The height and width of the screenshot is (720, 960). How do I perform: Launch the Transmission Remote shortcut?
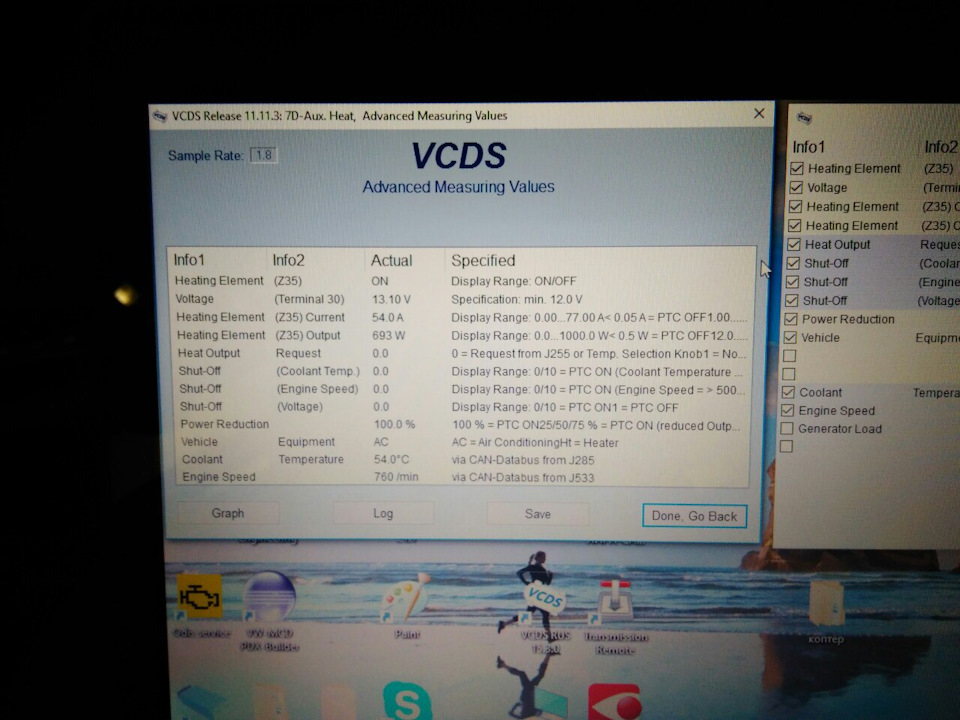(615, 615)
